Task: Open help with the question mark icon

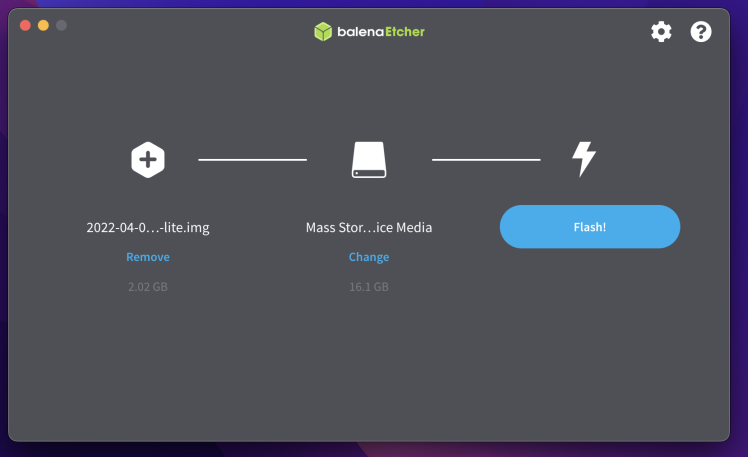Action: coord(701,31)
